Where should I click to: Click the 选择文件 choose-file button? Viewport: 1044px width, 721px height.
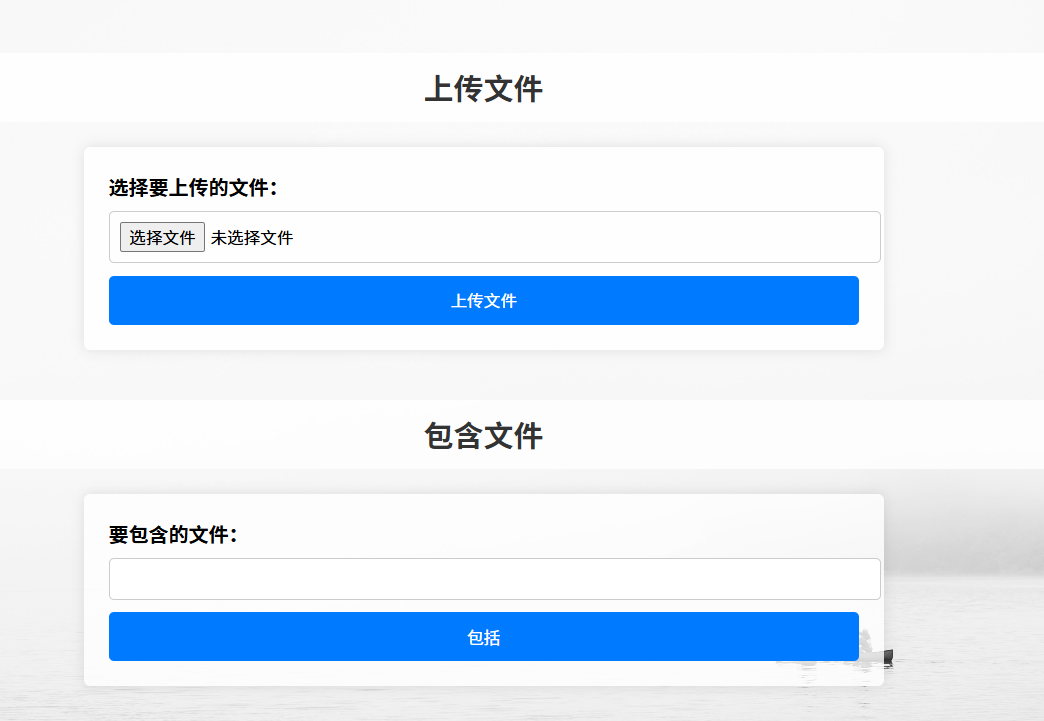point(162,238)
